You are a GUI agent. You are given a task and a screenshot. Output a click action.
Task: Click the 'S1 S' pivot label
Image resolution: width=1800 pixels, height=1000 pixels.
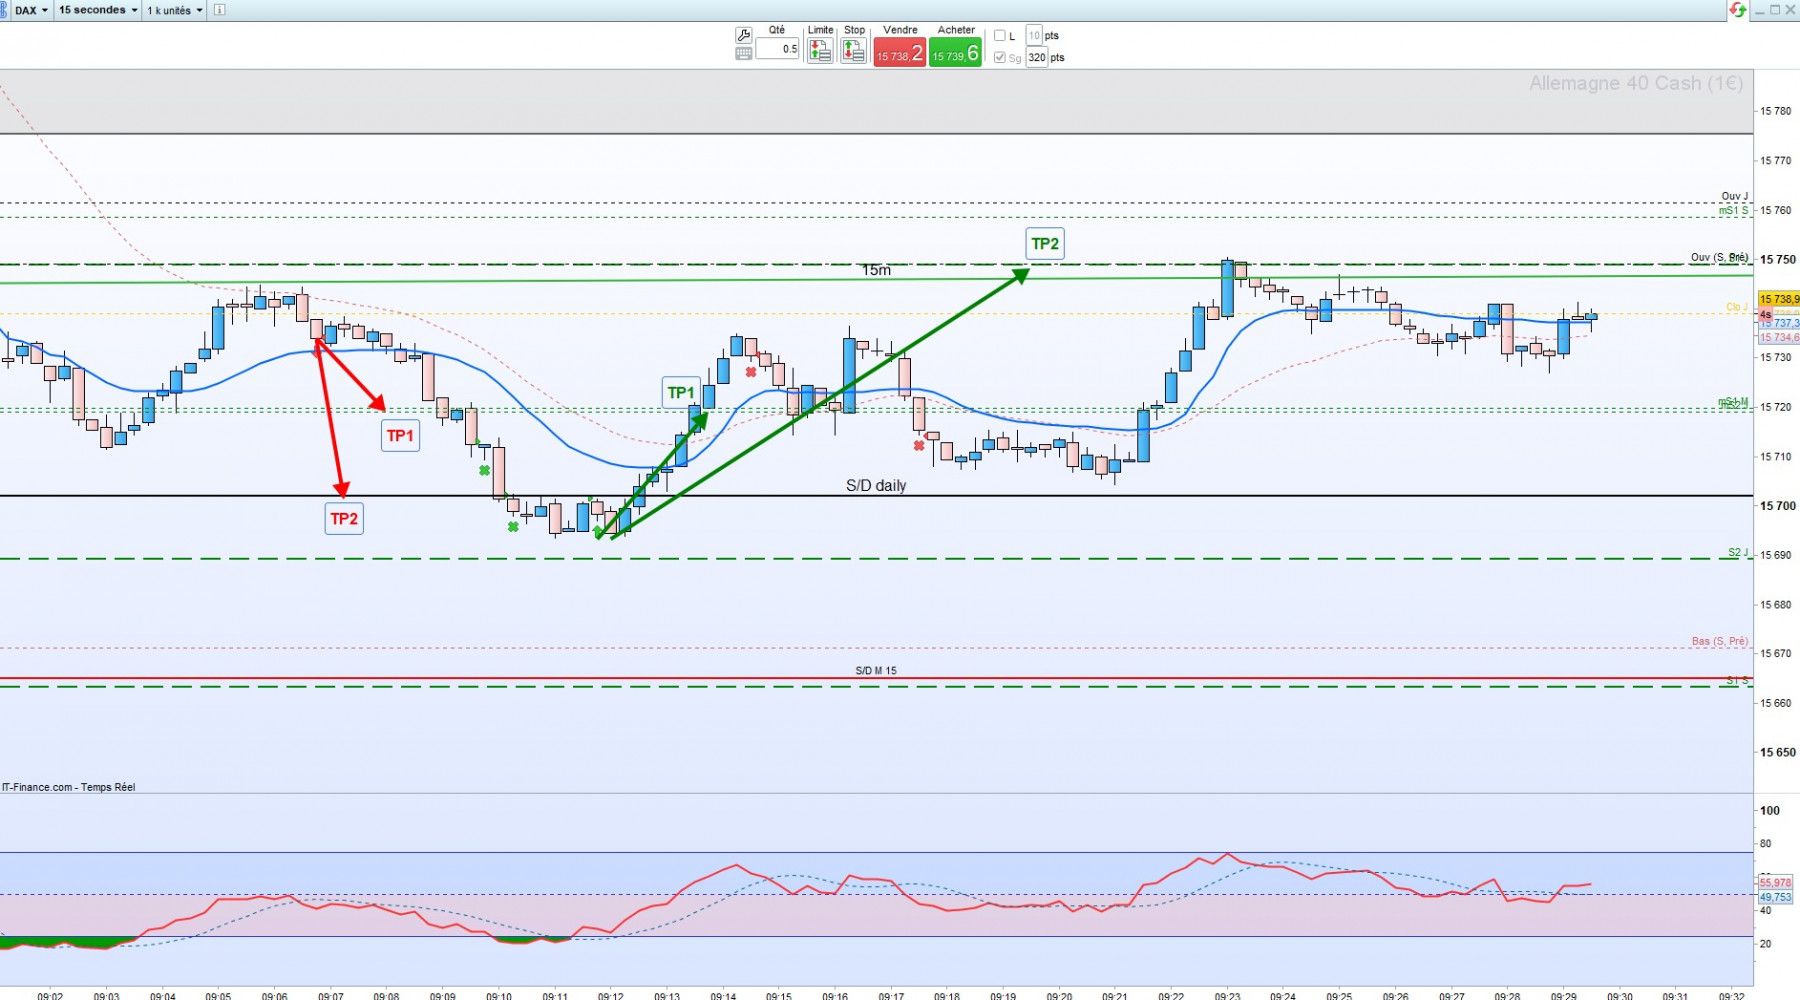click(1738, 681)
